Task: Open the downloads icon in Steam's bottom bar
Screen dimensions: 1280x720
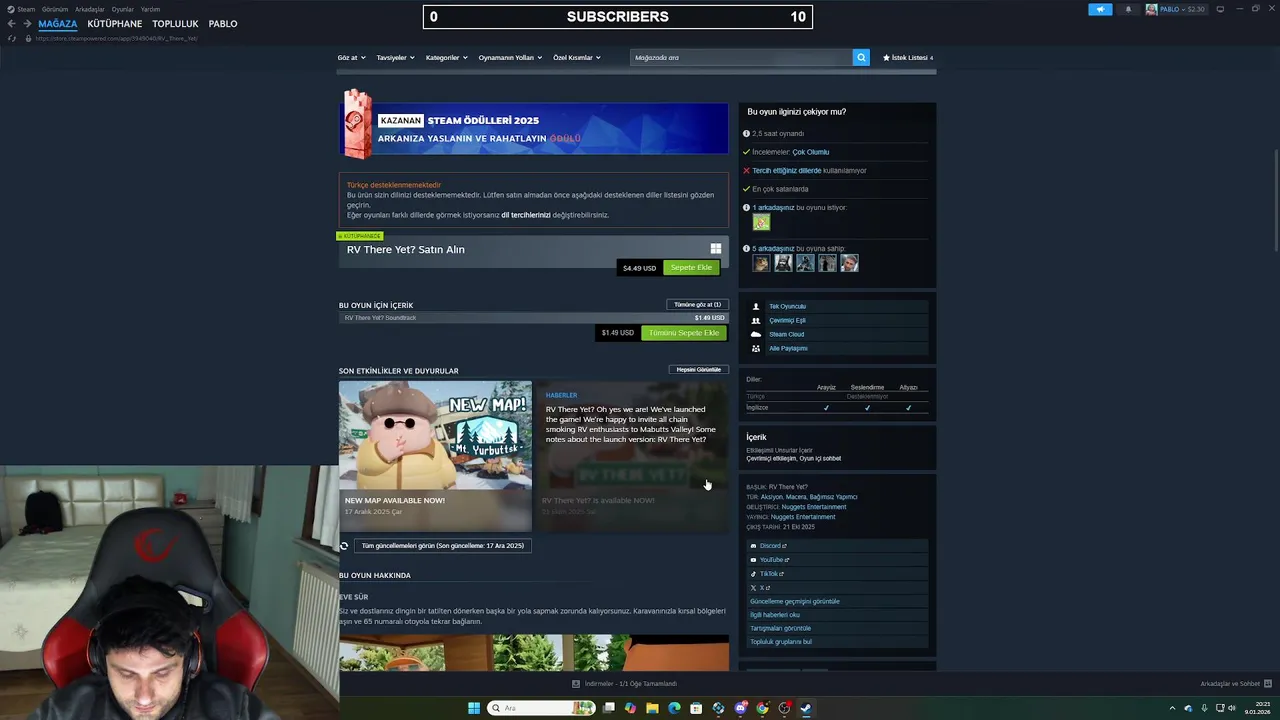Action: (576, 684)
